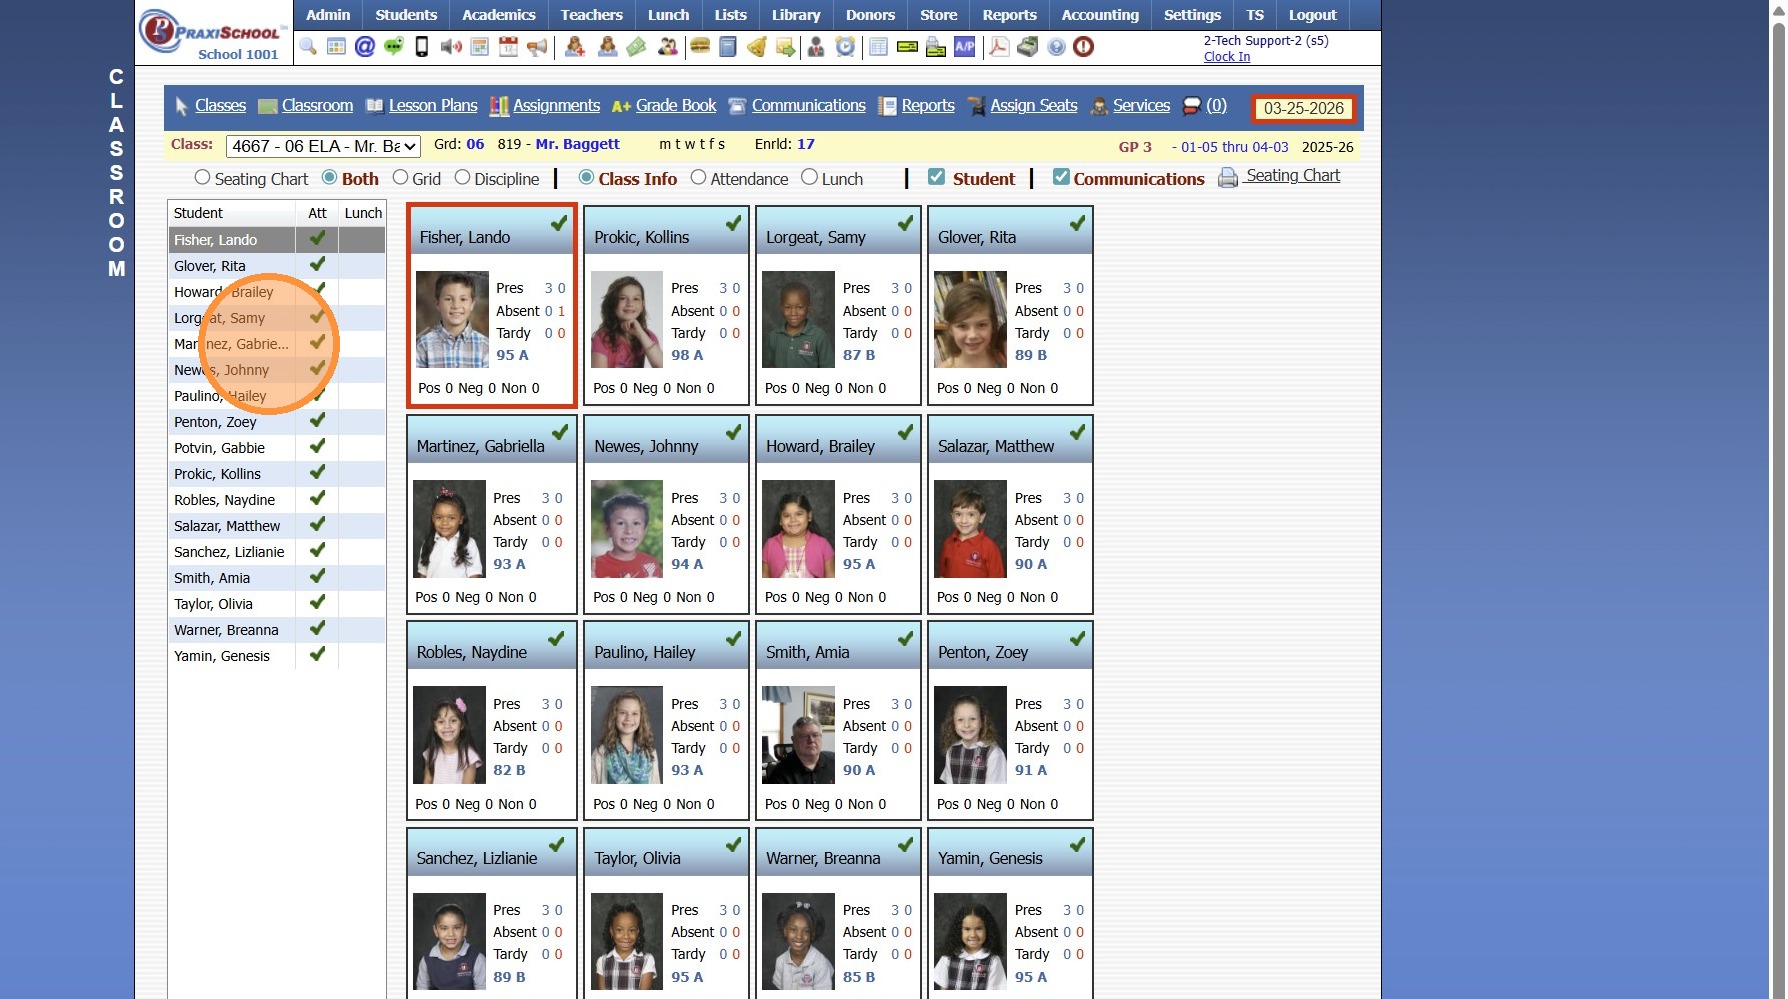Click the businessman staff icon
The width and height of the screenshot is (1788, 999).
coord(816,47)
